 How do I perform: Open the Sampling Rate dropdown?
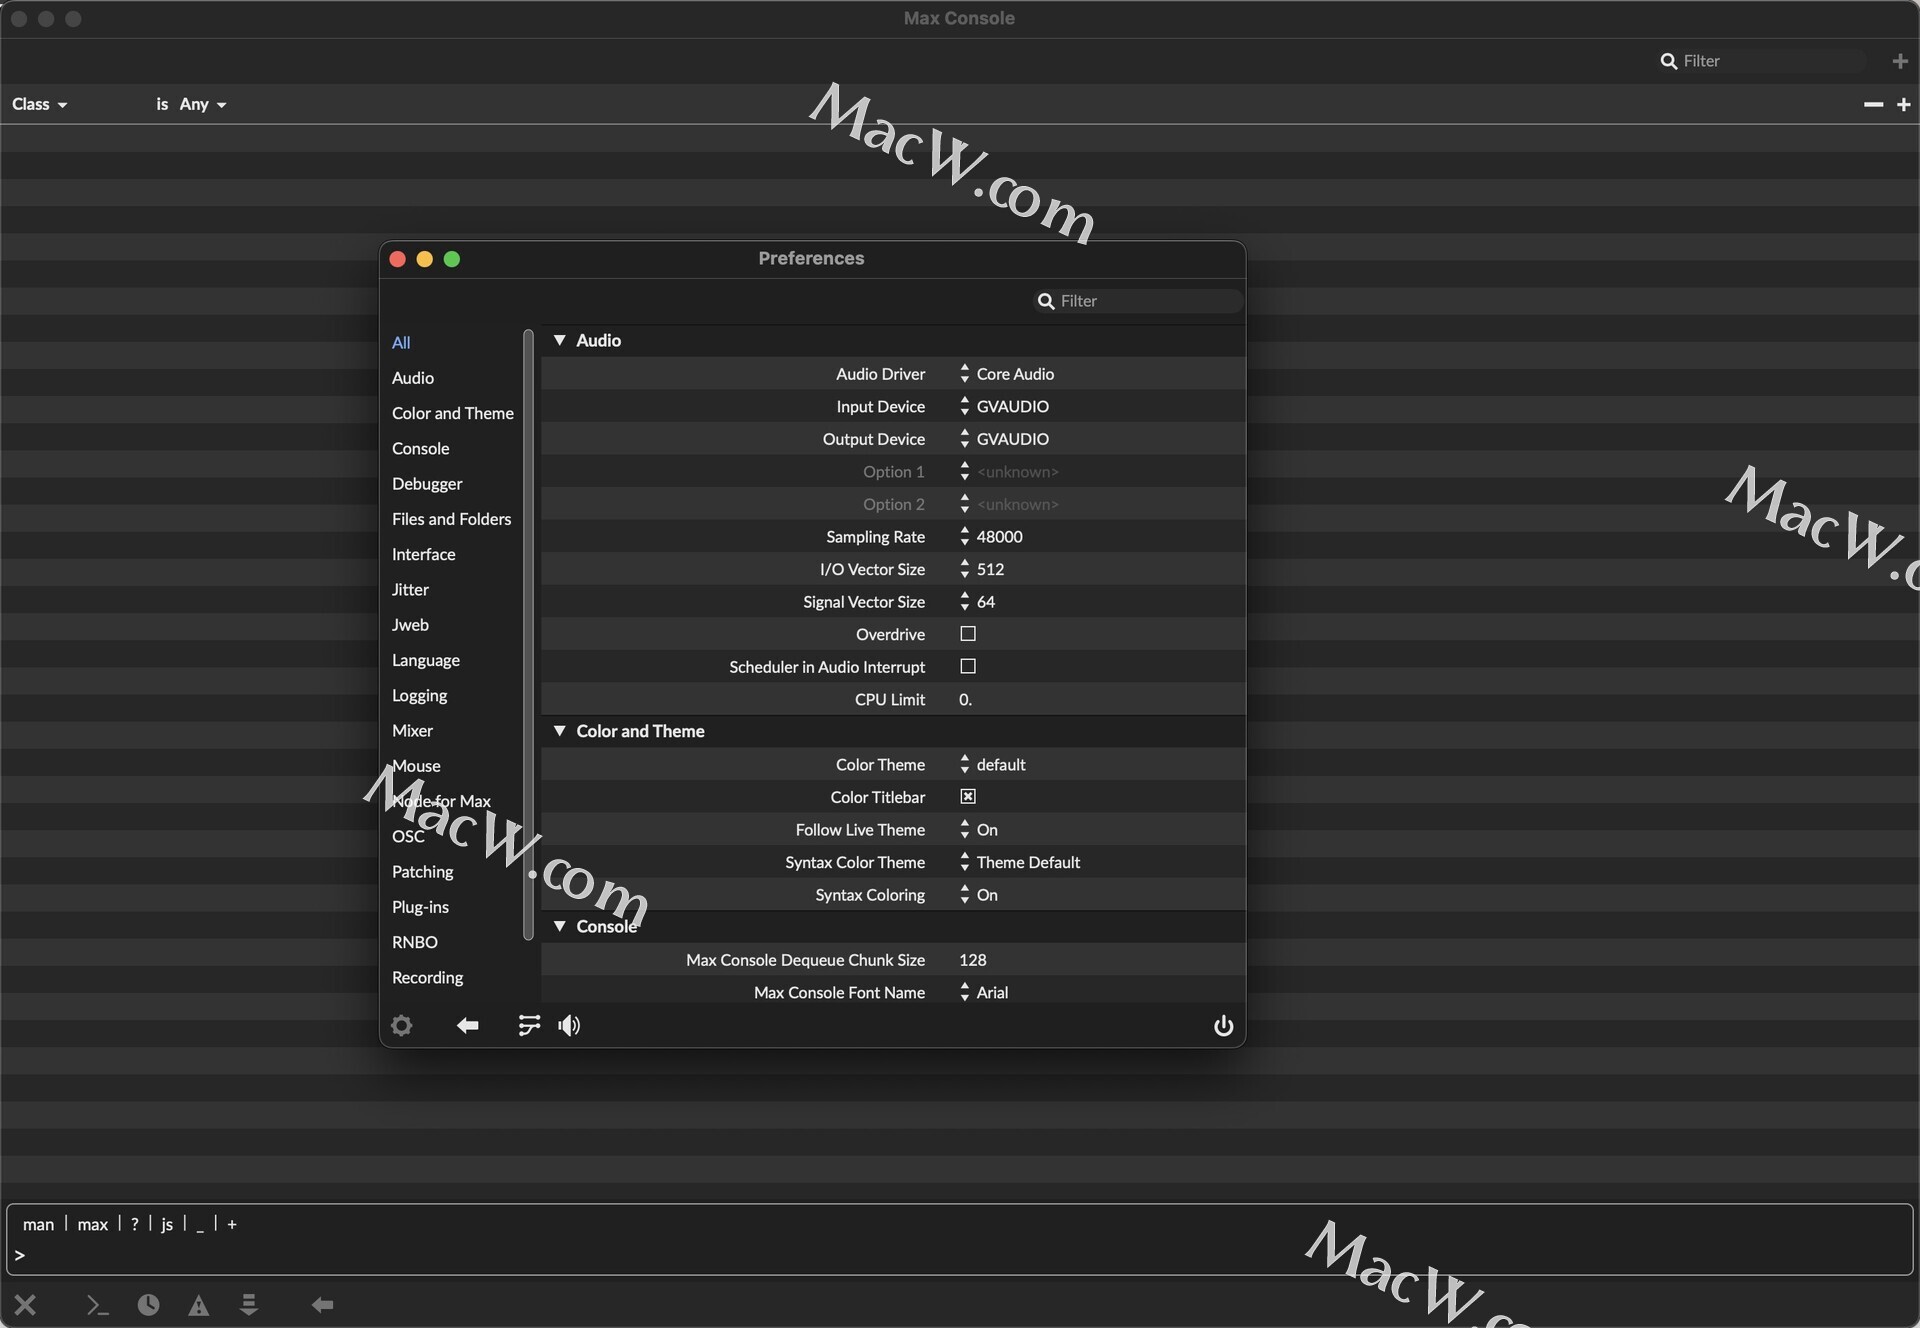[991, 537]
